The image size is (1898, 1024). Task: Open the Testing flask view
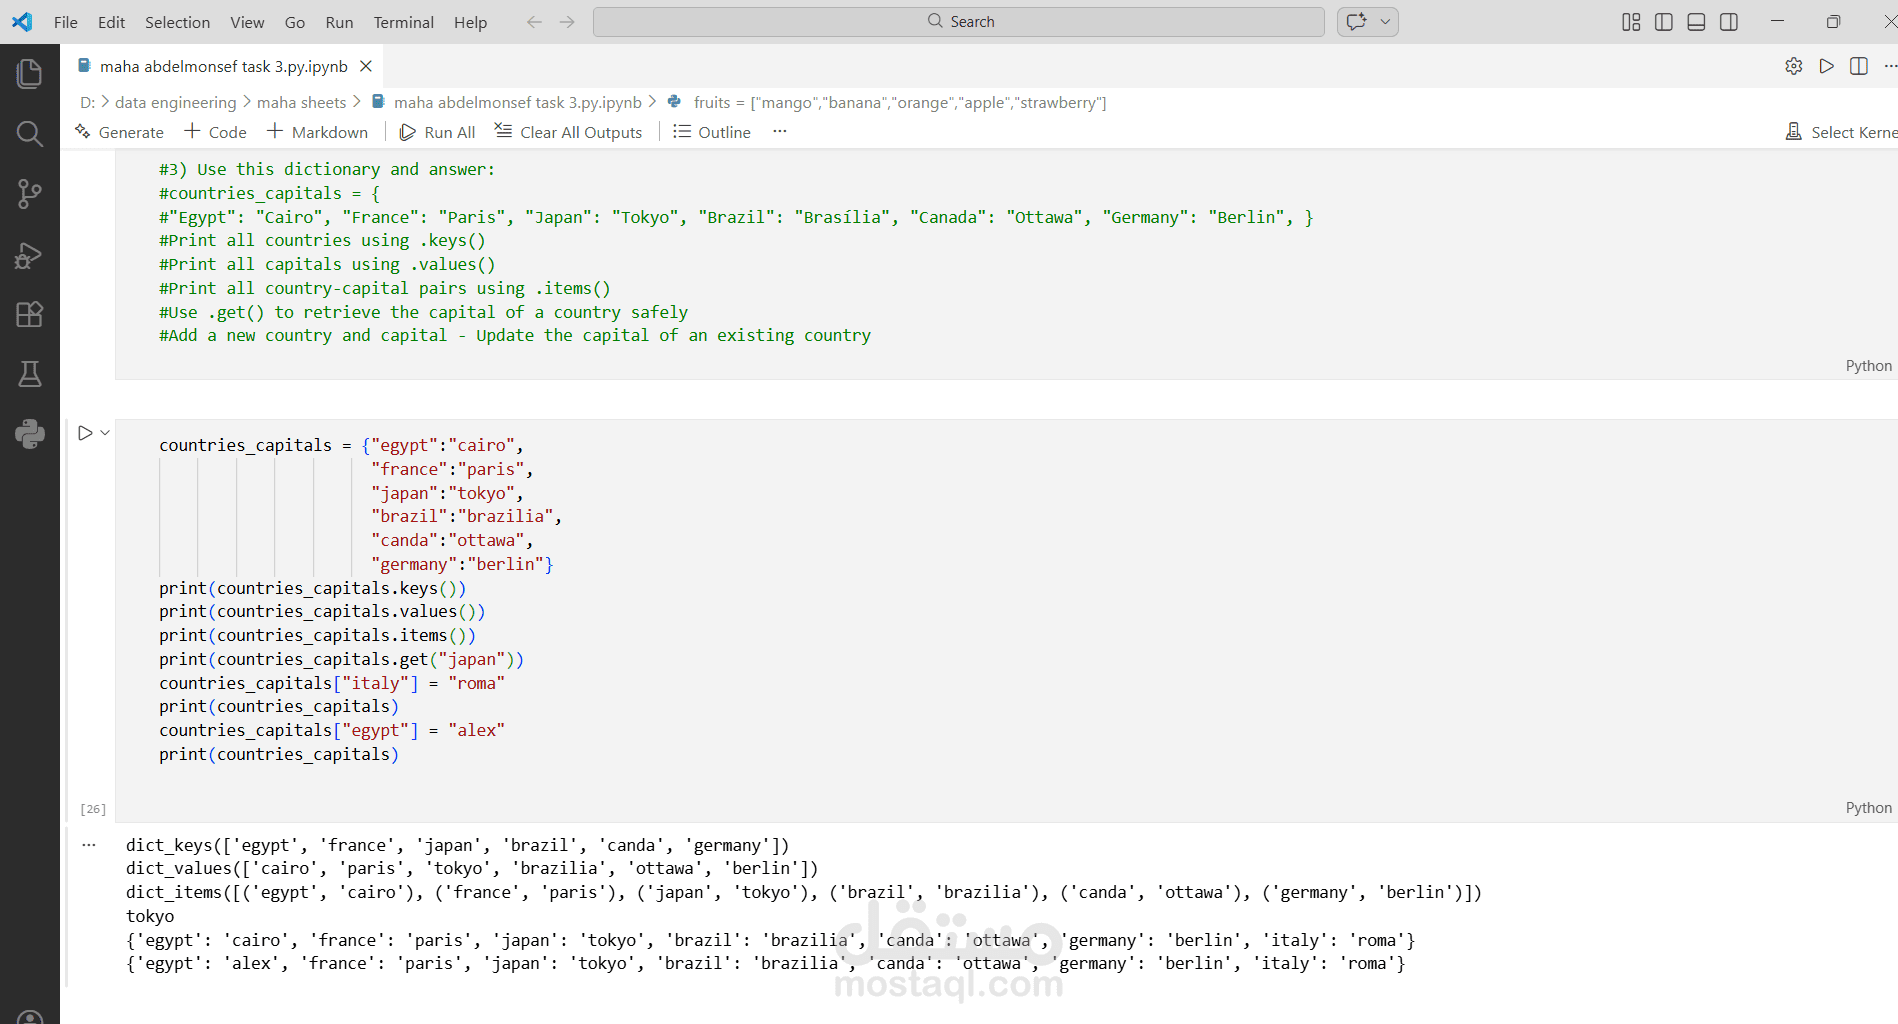[x=29, y=374]
